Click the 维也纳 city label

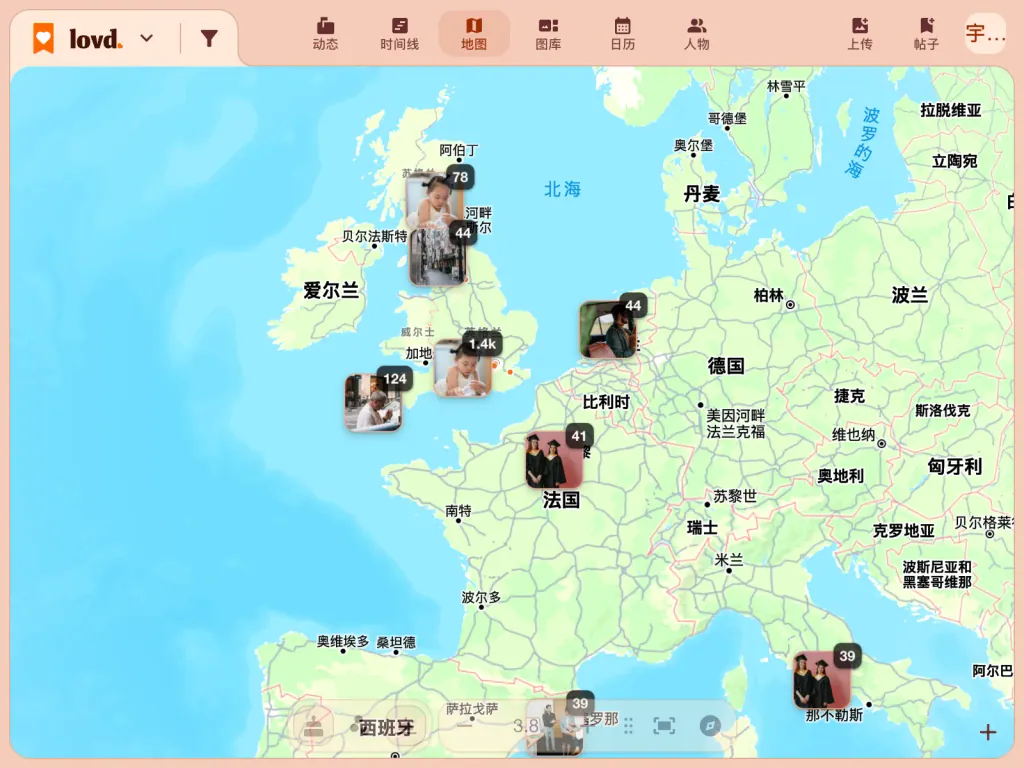[854, 434]
